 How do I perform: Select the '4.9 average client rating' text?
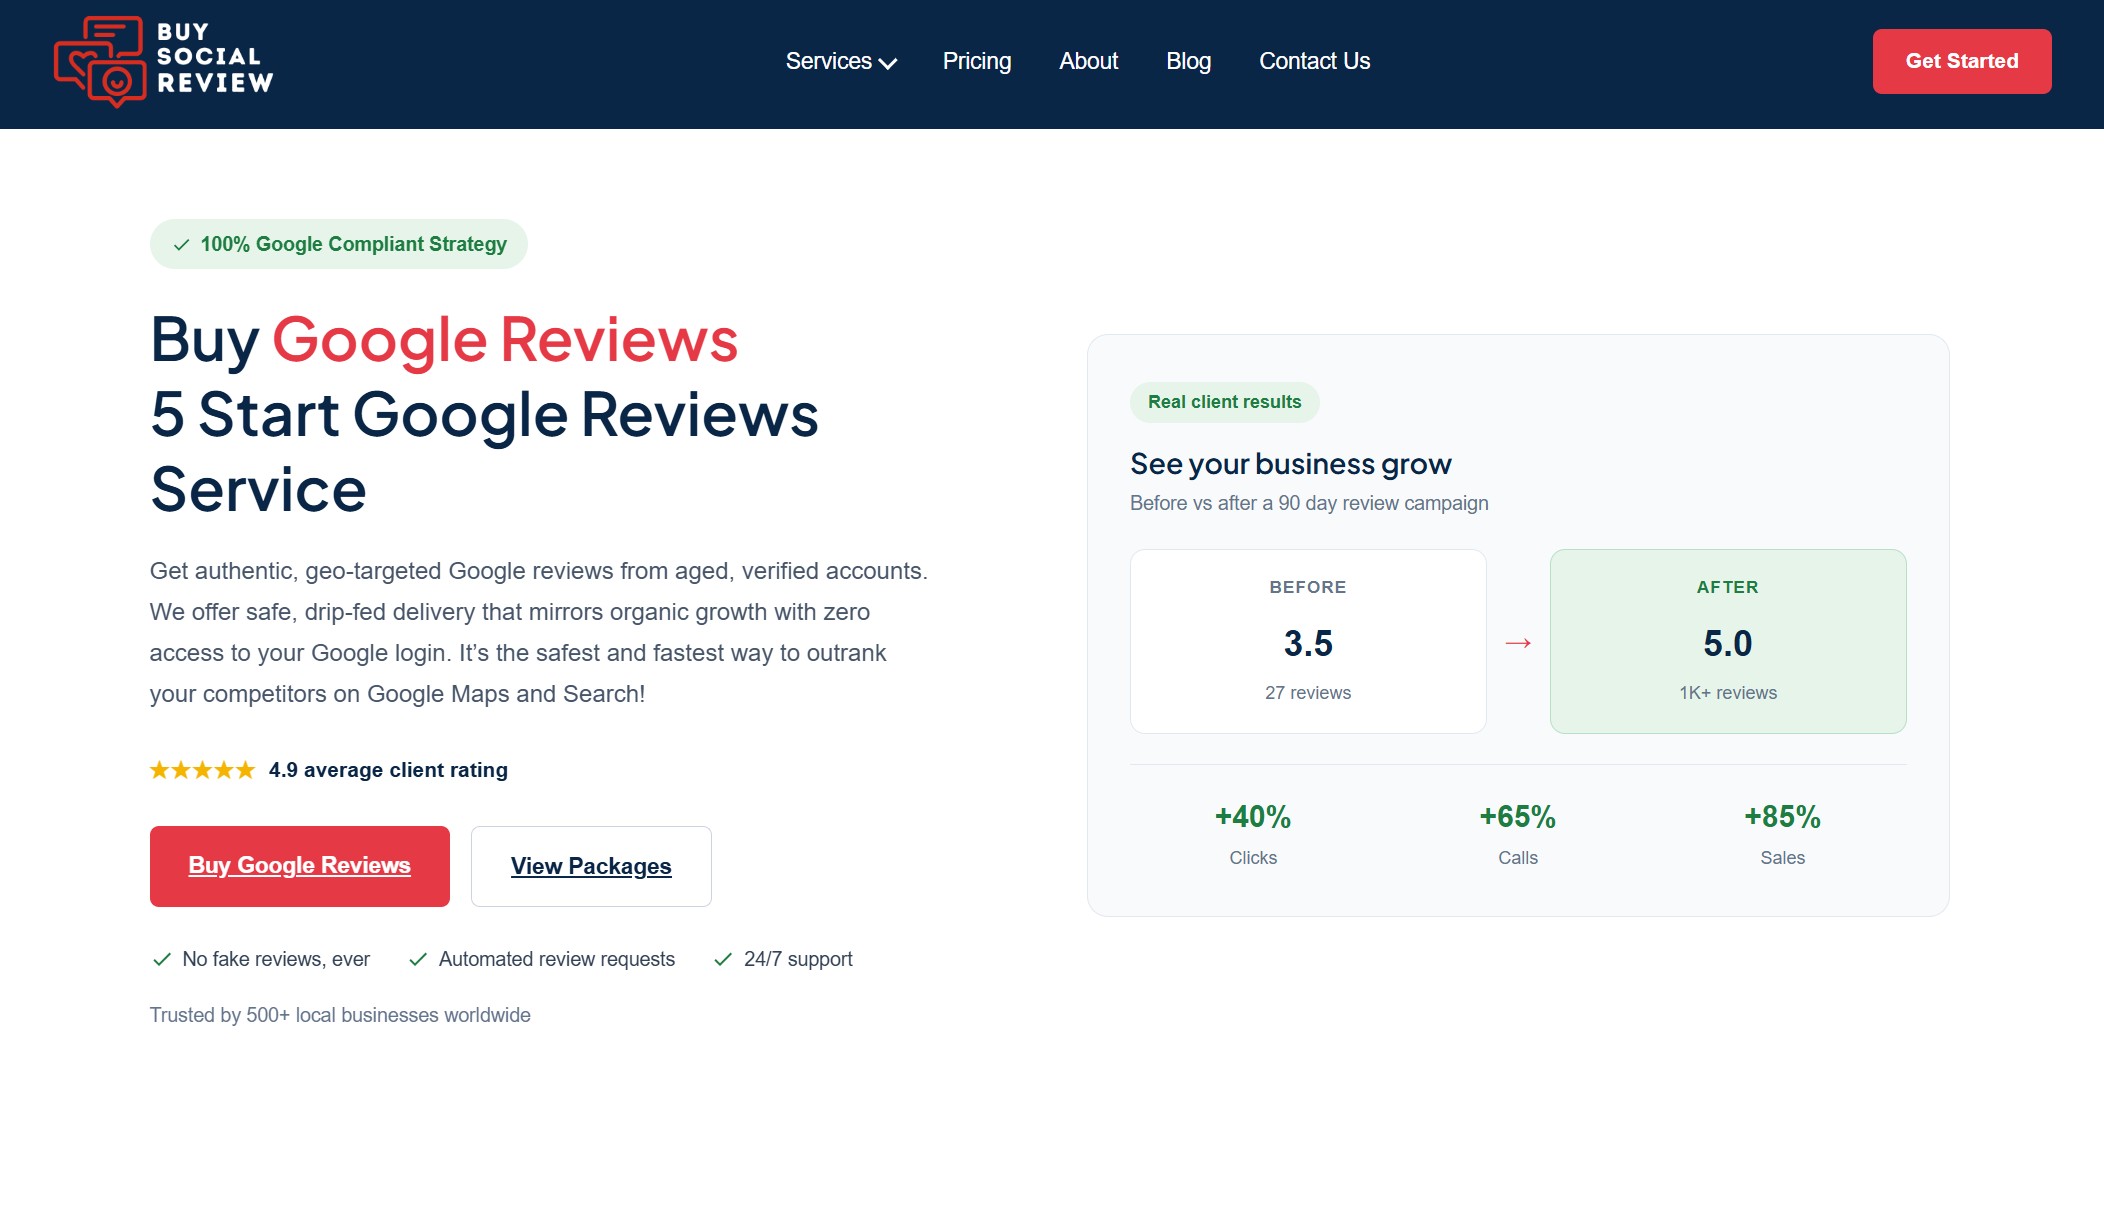tap(388, 770)
